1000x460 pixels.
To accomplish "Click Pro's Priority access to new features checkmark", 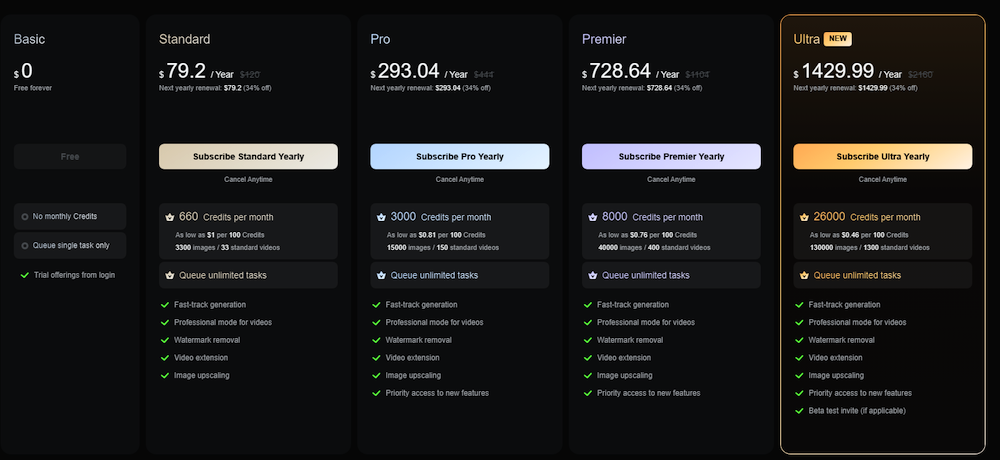I will (376, 394).
